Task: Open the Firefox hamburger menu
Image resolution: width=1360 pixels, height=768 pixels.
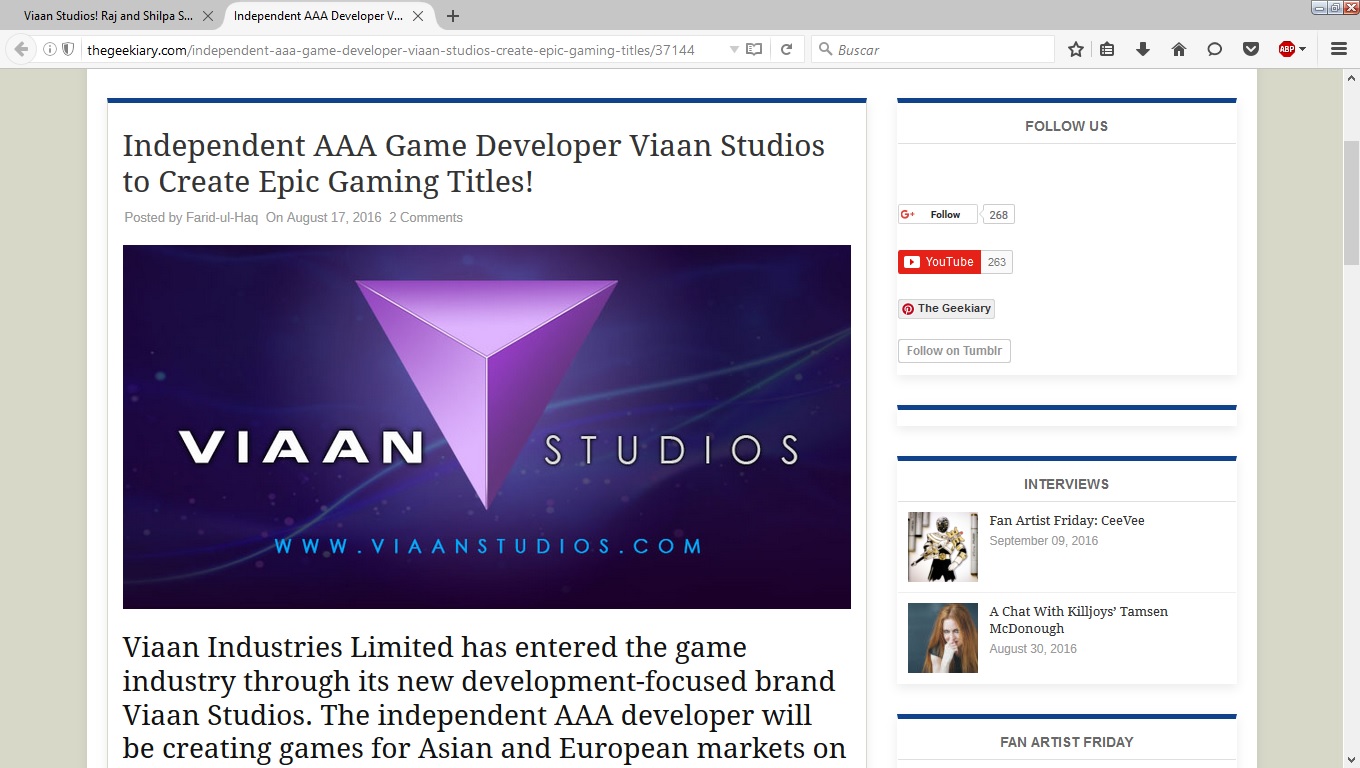Action: click(1339, 49)
